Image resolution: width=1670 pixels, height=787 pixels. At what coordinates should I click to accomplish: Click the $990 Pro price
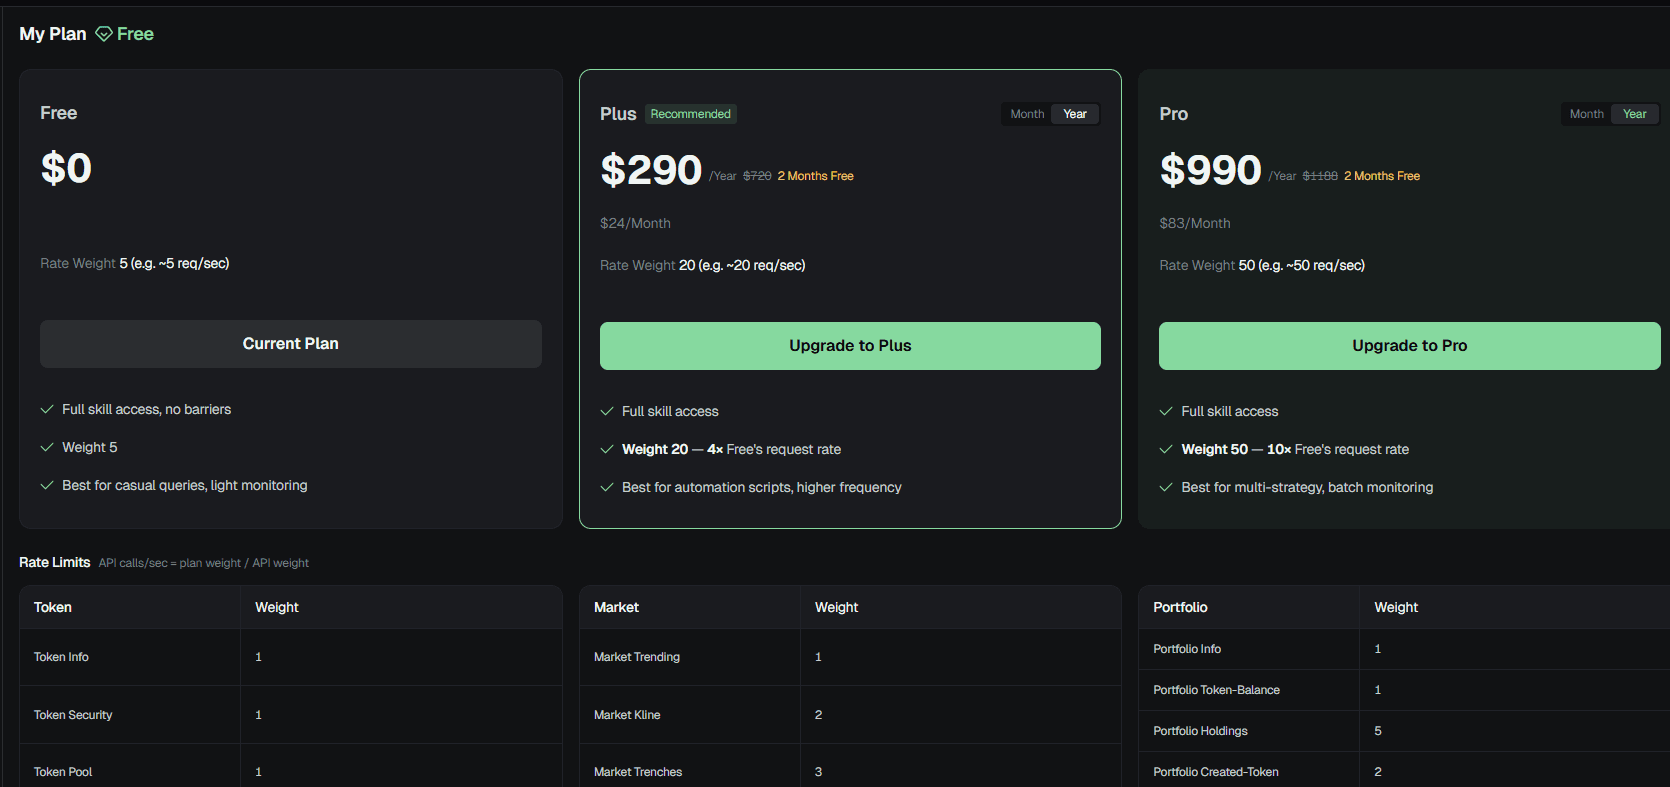coord(1210,170)
